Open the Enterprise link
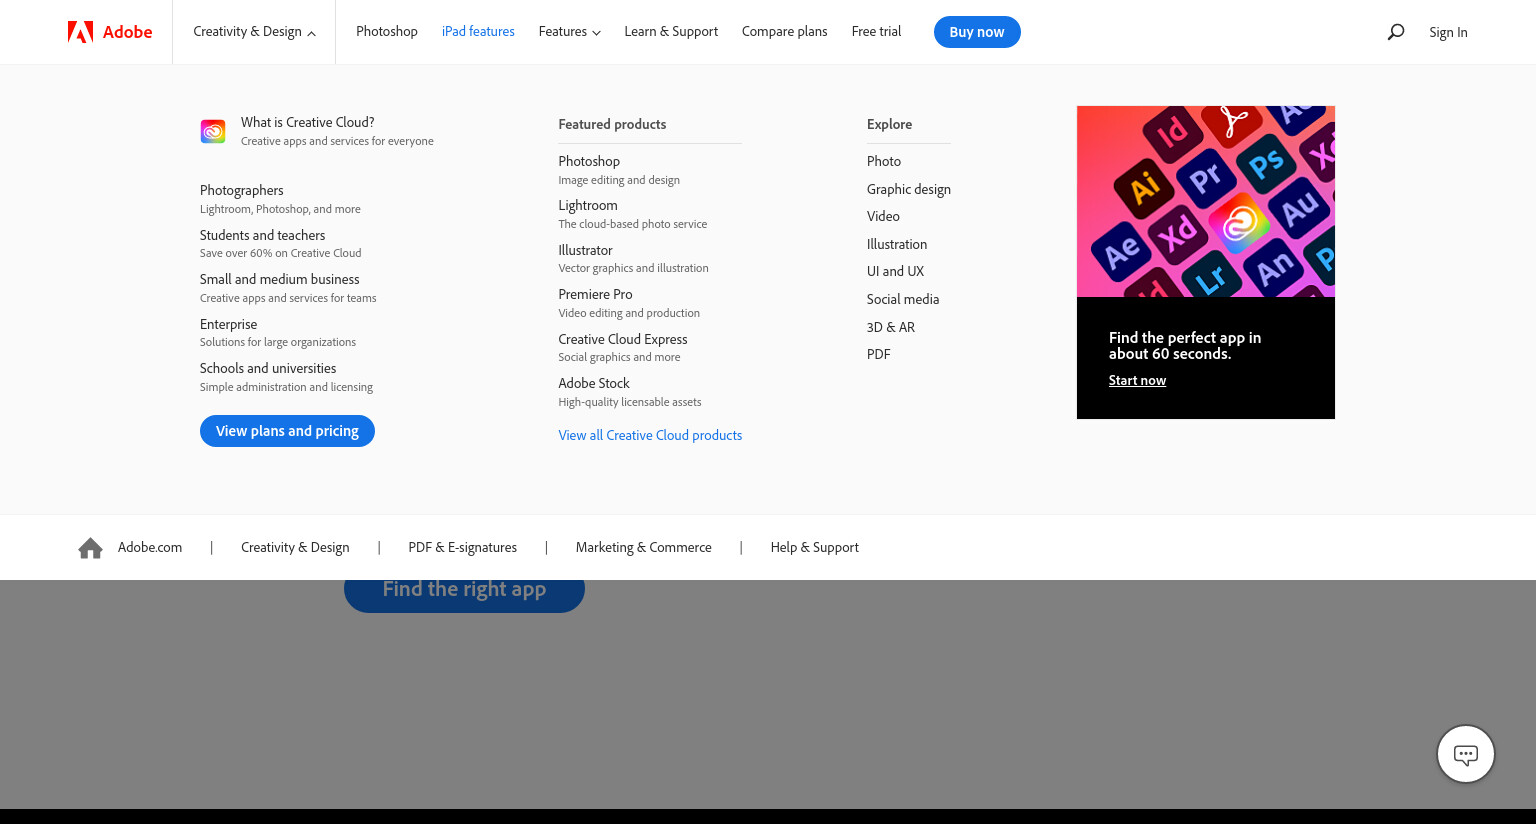Image resolution: width=1536 pixels, height=824 pixels. 228,324
